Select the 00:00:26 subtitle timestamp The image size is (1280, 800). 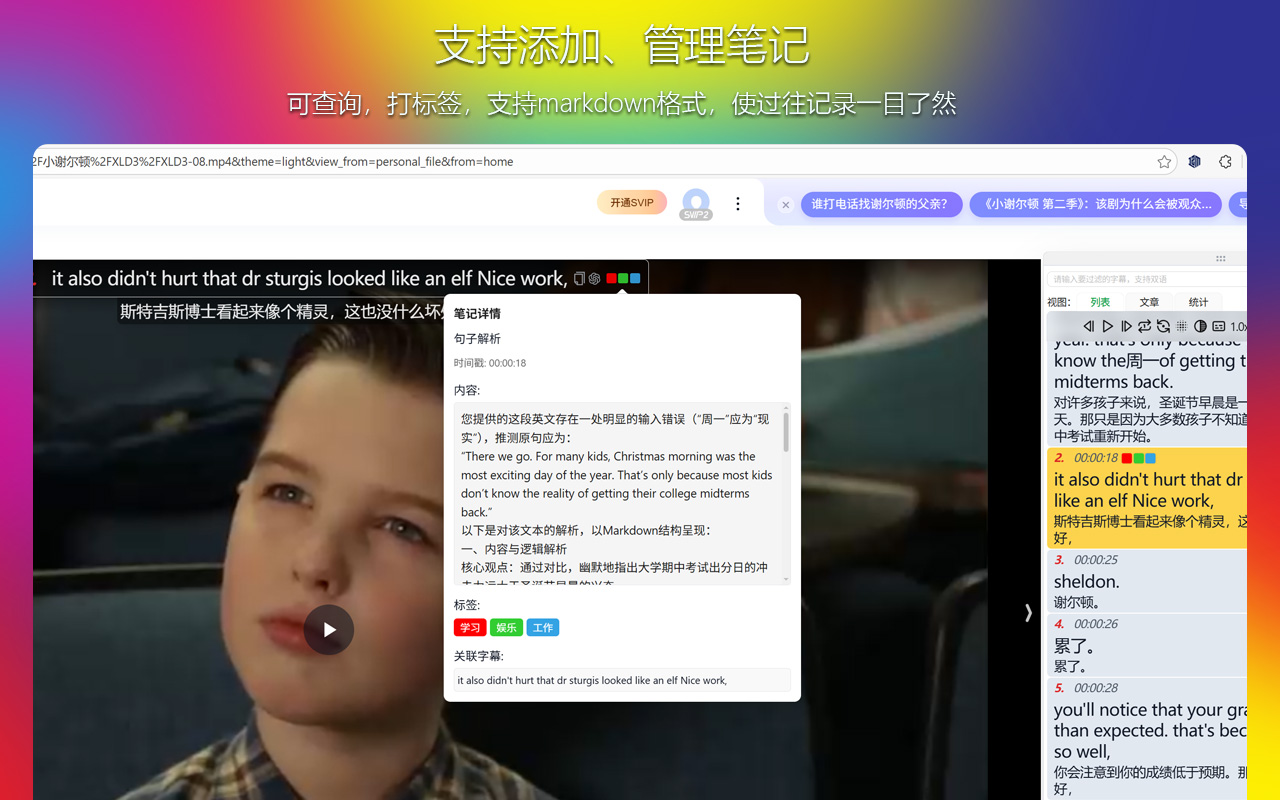(1096, 624)
